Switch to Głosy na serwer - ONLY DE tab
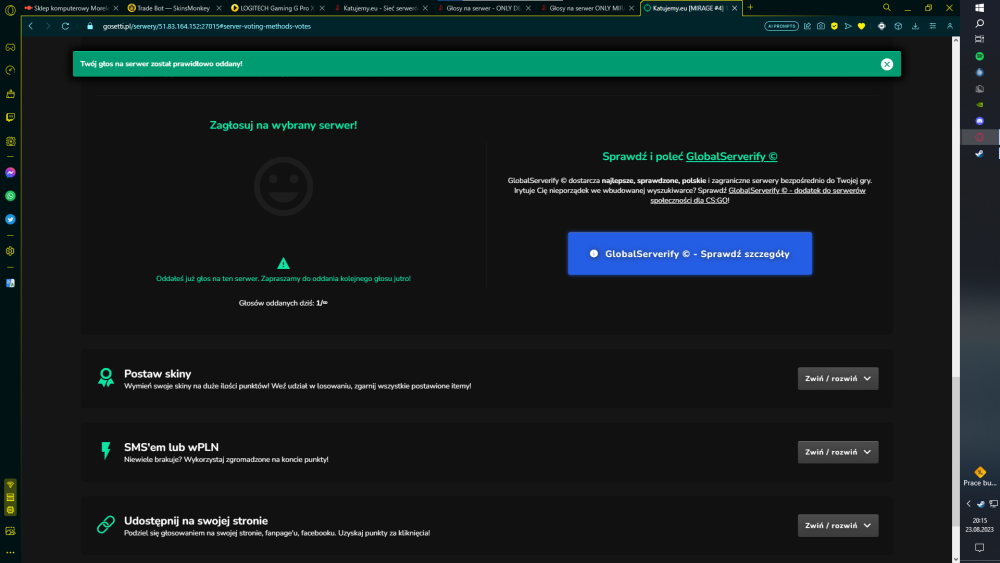This screenshot has width=1000, height=563. 483,8
